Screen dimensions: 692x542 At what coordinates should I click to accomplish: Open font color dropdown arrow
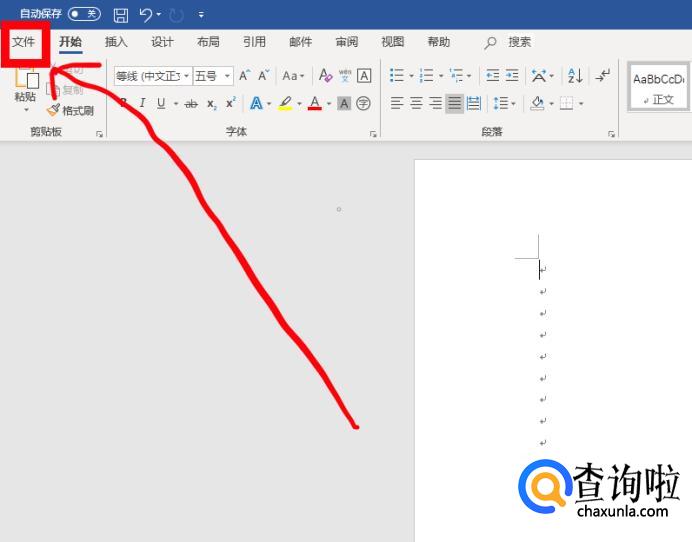click(x=329, y=104)
